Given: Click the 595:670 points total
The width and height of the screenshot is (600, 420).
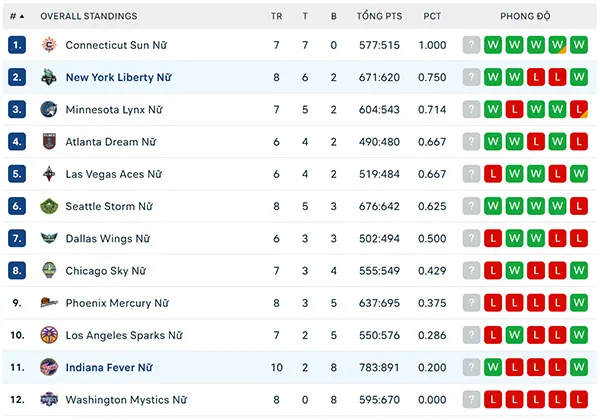Looking at the screenshot, I should [x=379, y=400].
